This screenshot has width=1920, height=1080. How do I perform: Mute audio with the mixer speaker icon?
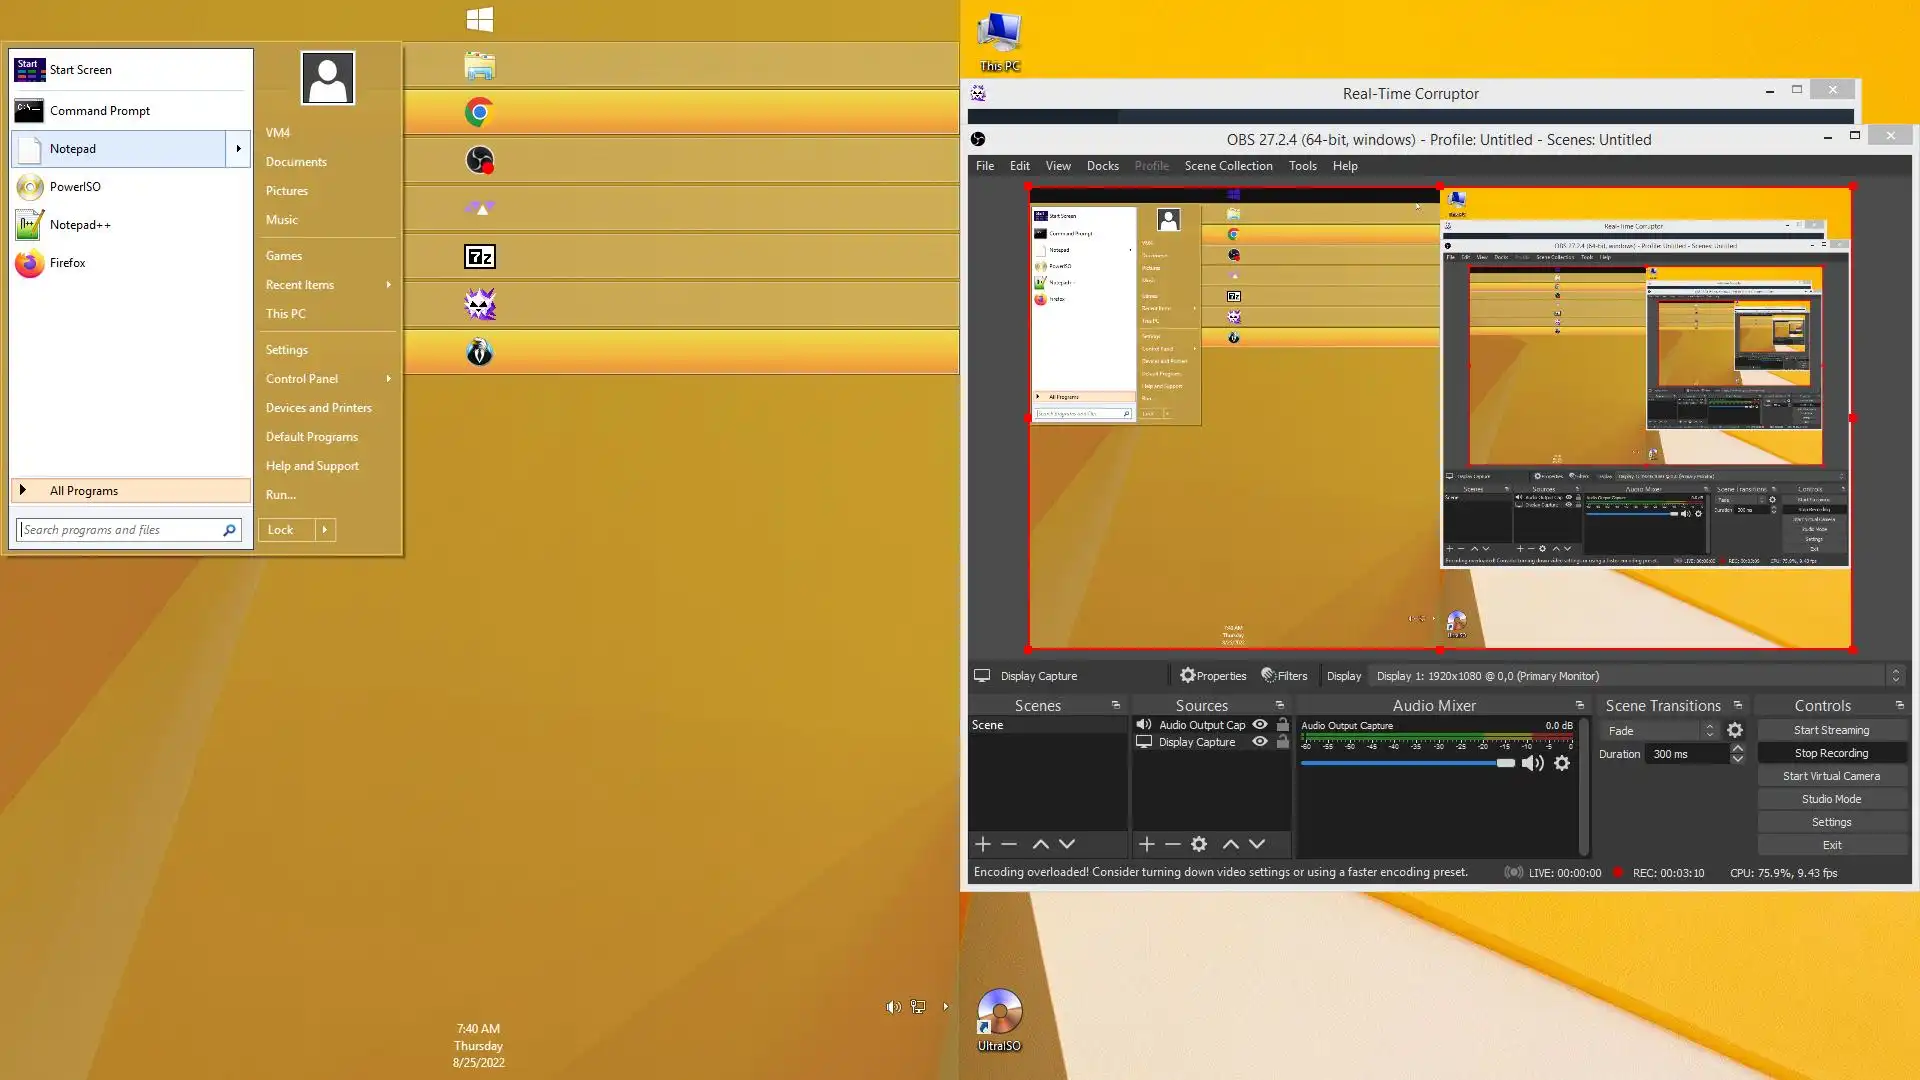1532,764
